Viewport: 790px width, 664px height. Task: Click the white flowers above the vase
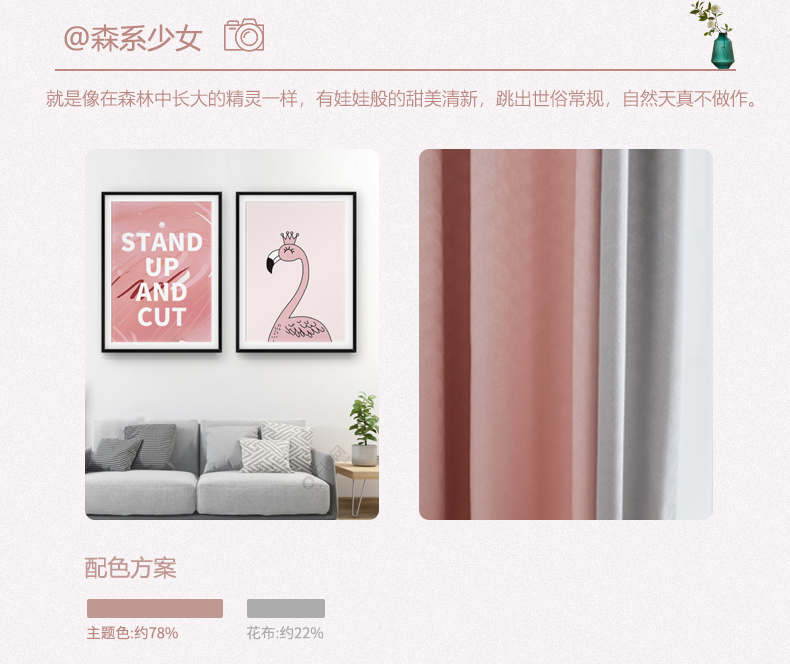coord(709,15)
